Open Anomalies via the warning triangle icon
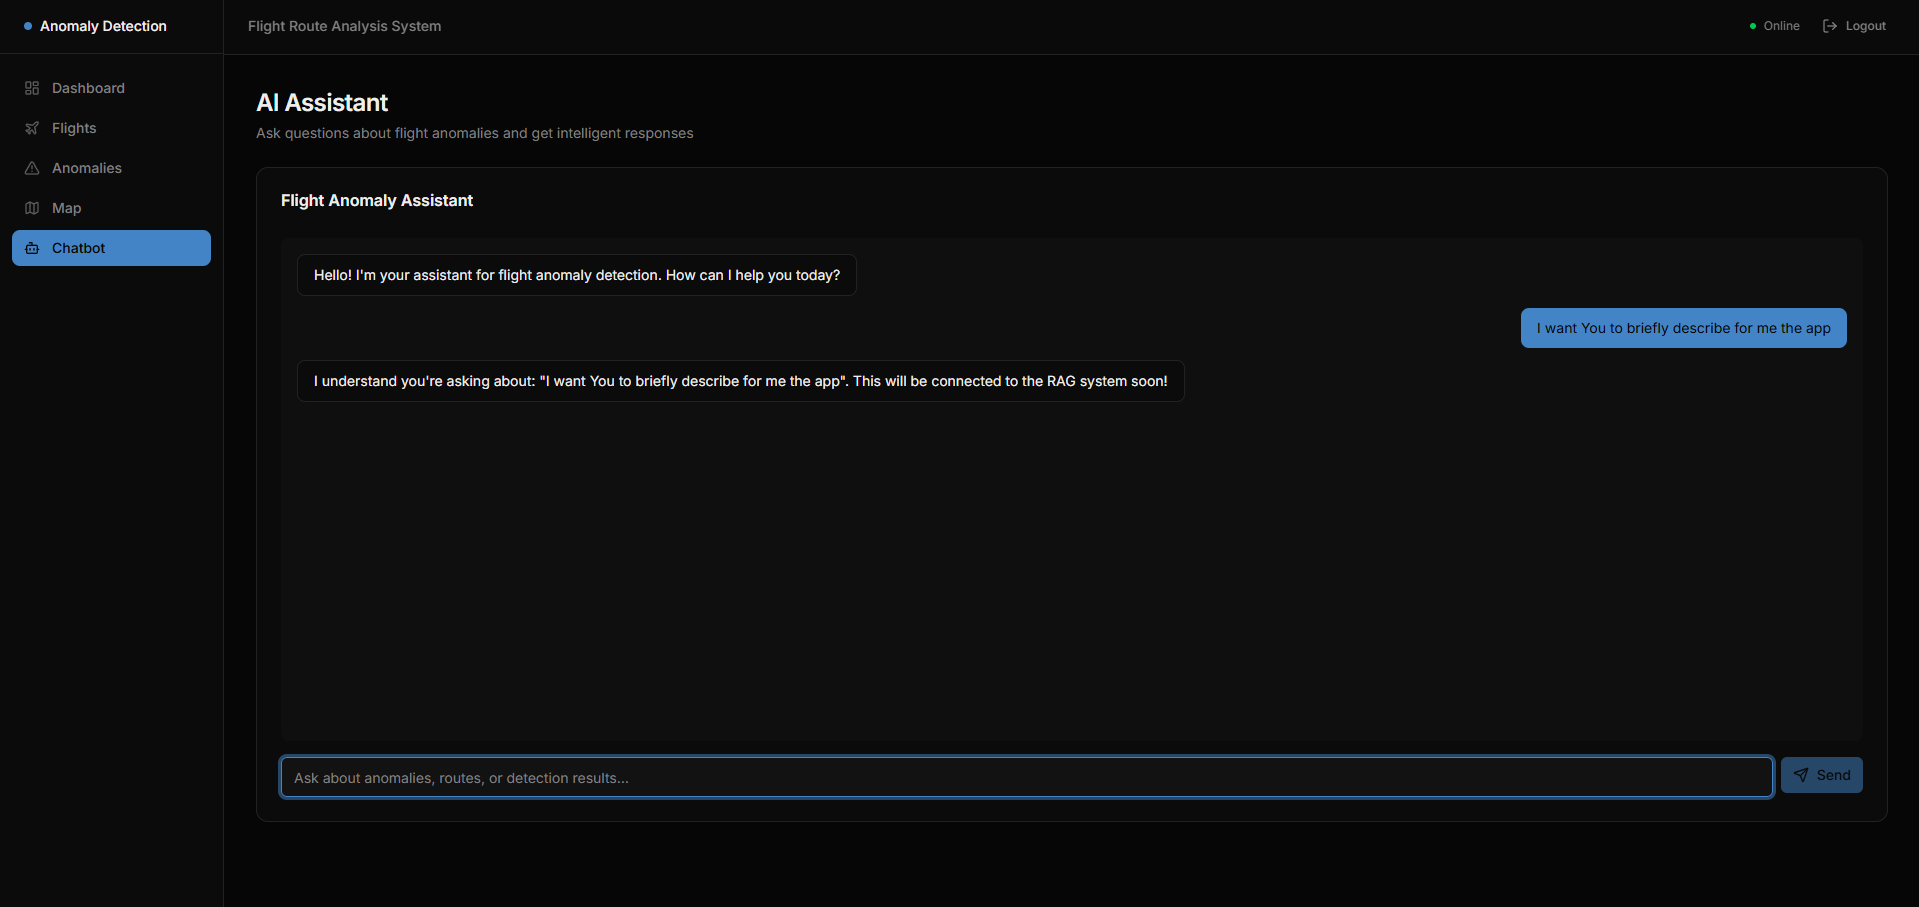The width and height of the screenshot is (1919, 907). 31,168
